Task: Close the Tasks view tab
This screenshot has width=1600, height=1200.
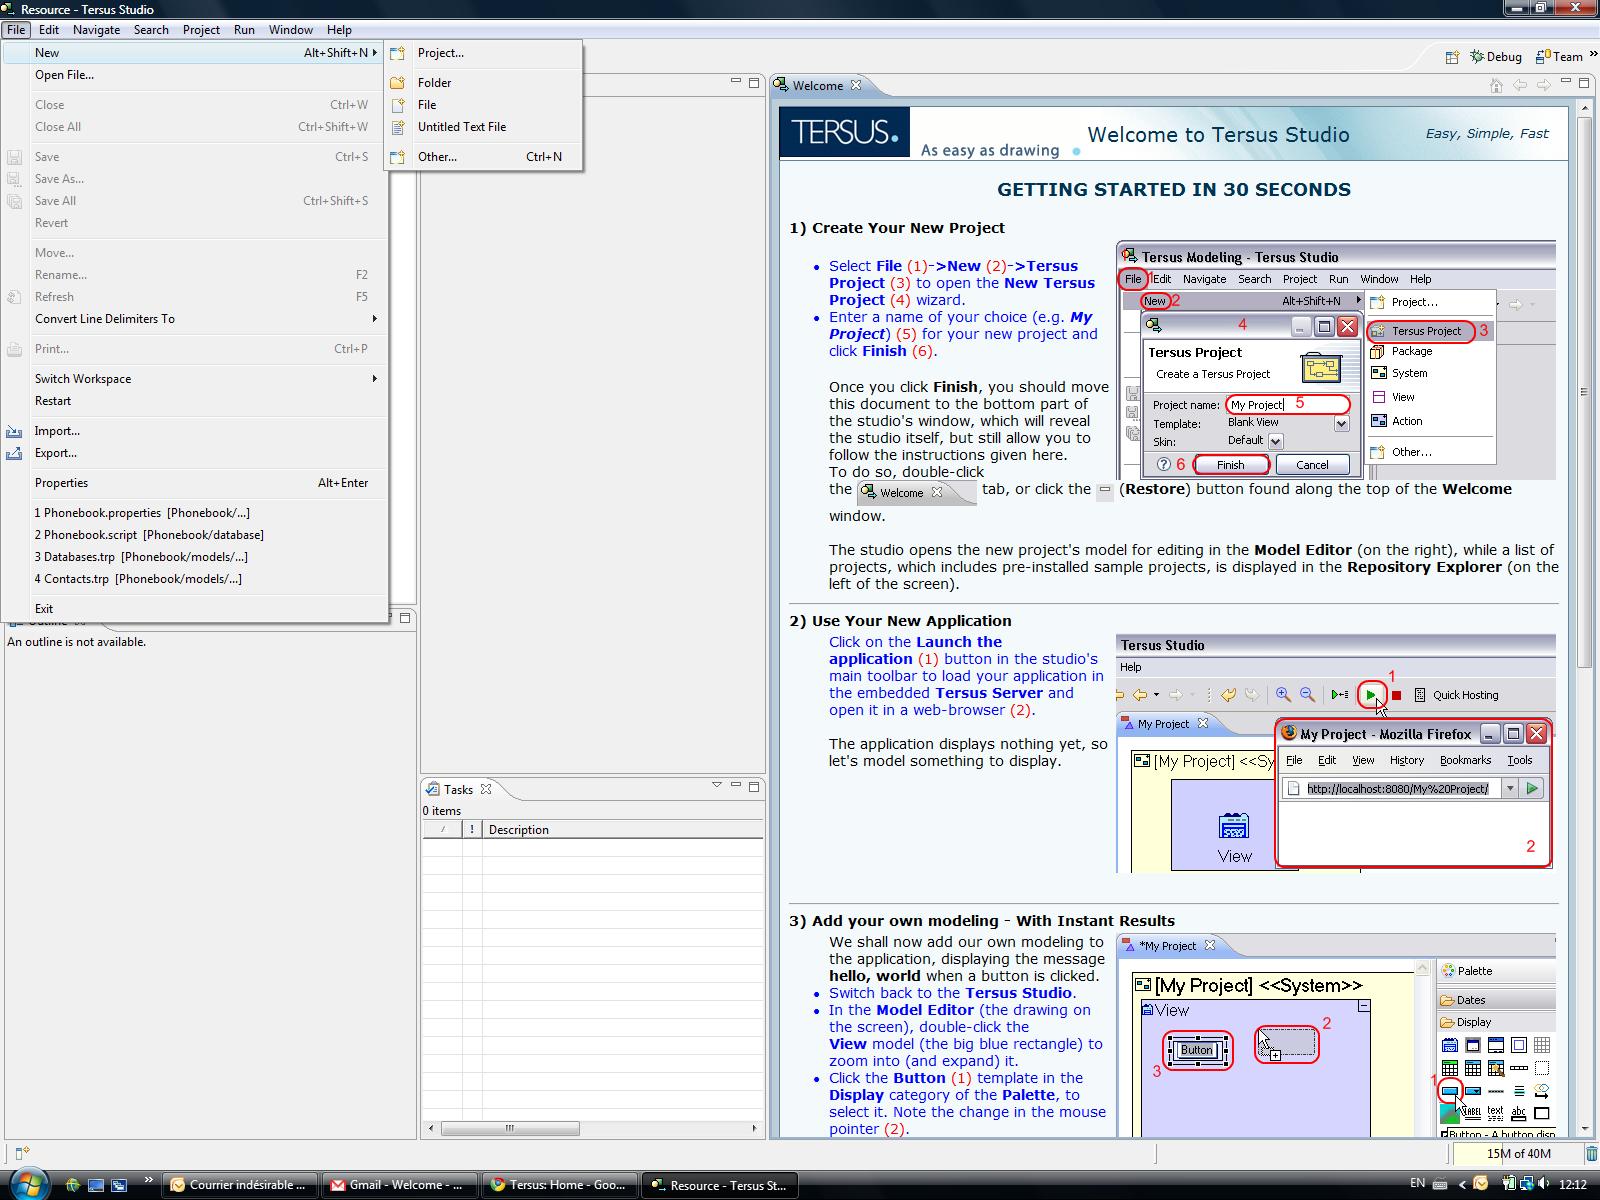Action: tap(486, 789)
